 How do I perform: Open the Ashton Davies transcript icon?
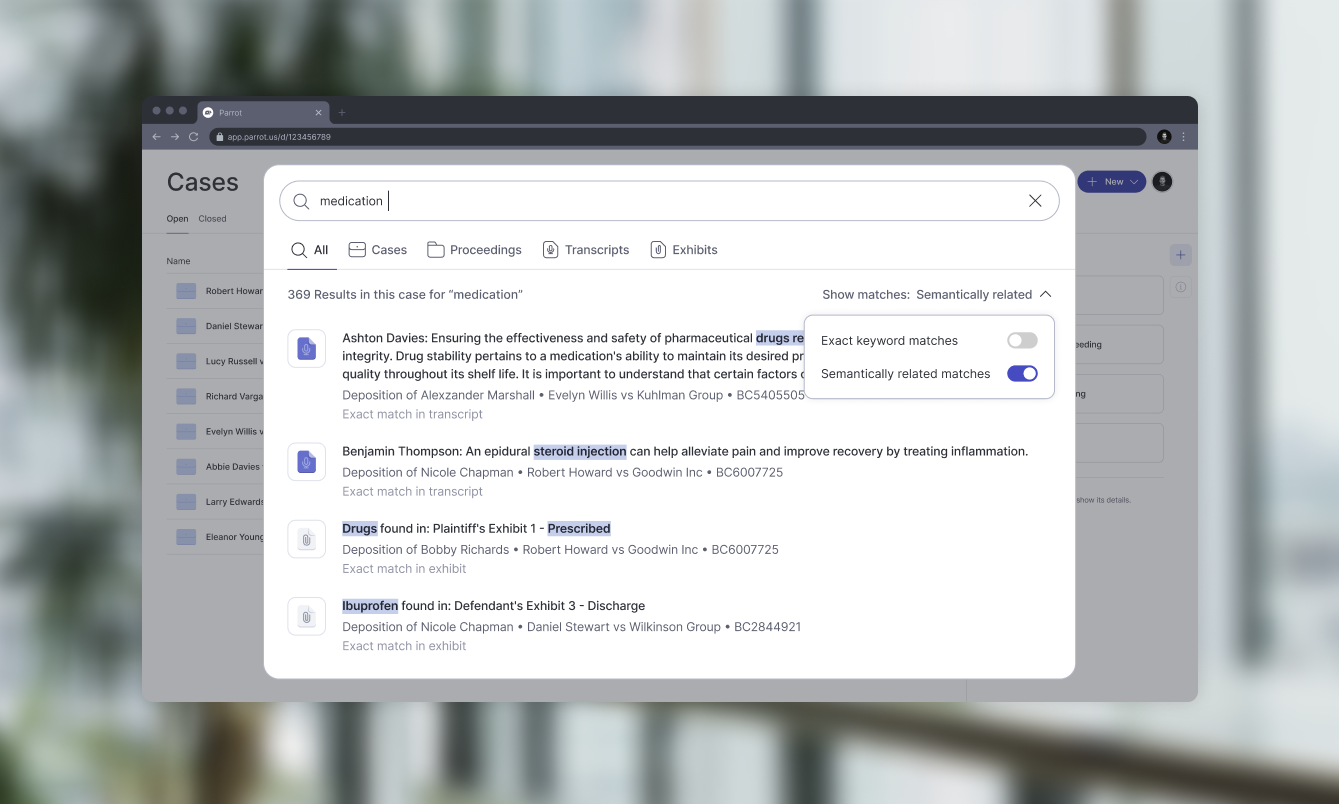coord(307,349)
